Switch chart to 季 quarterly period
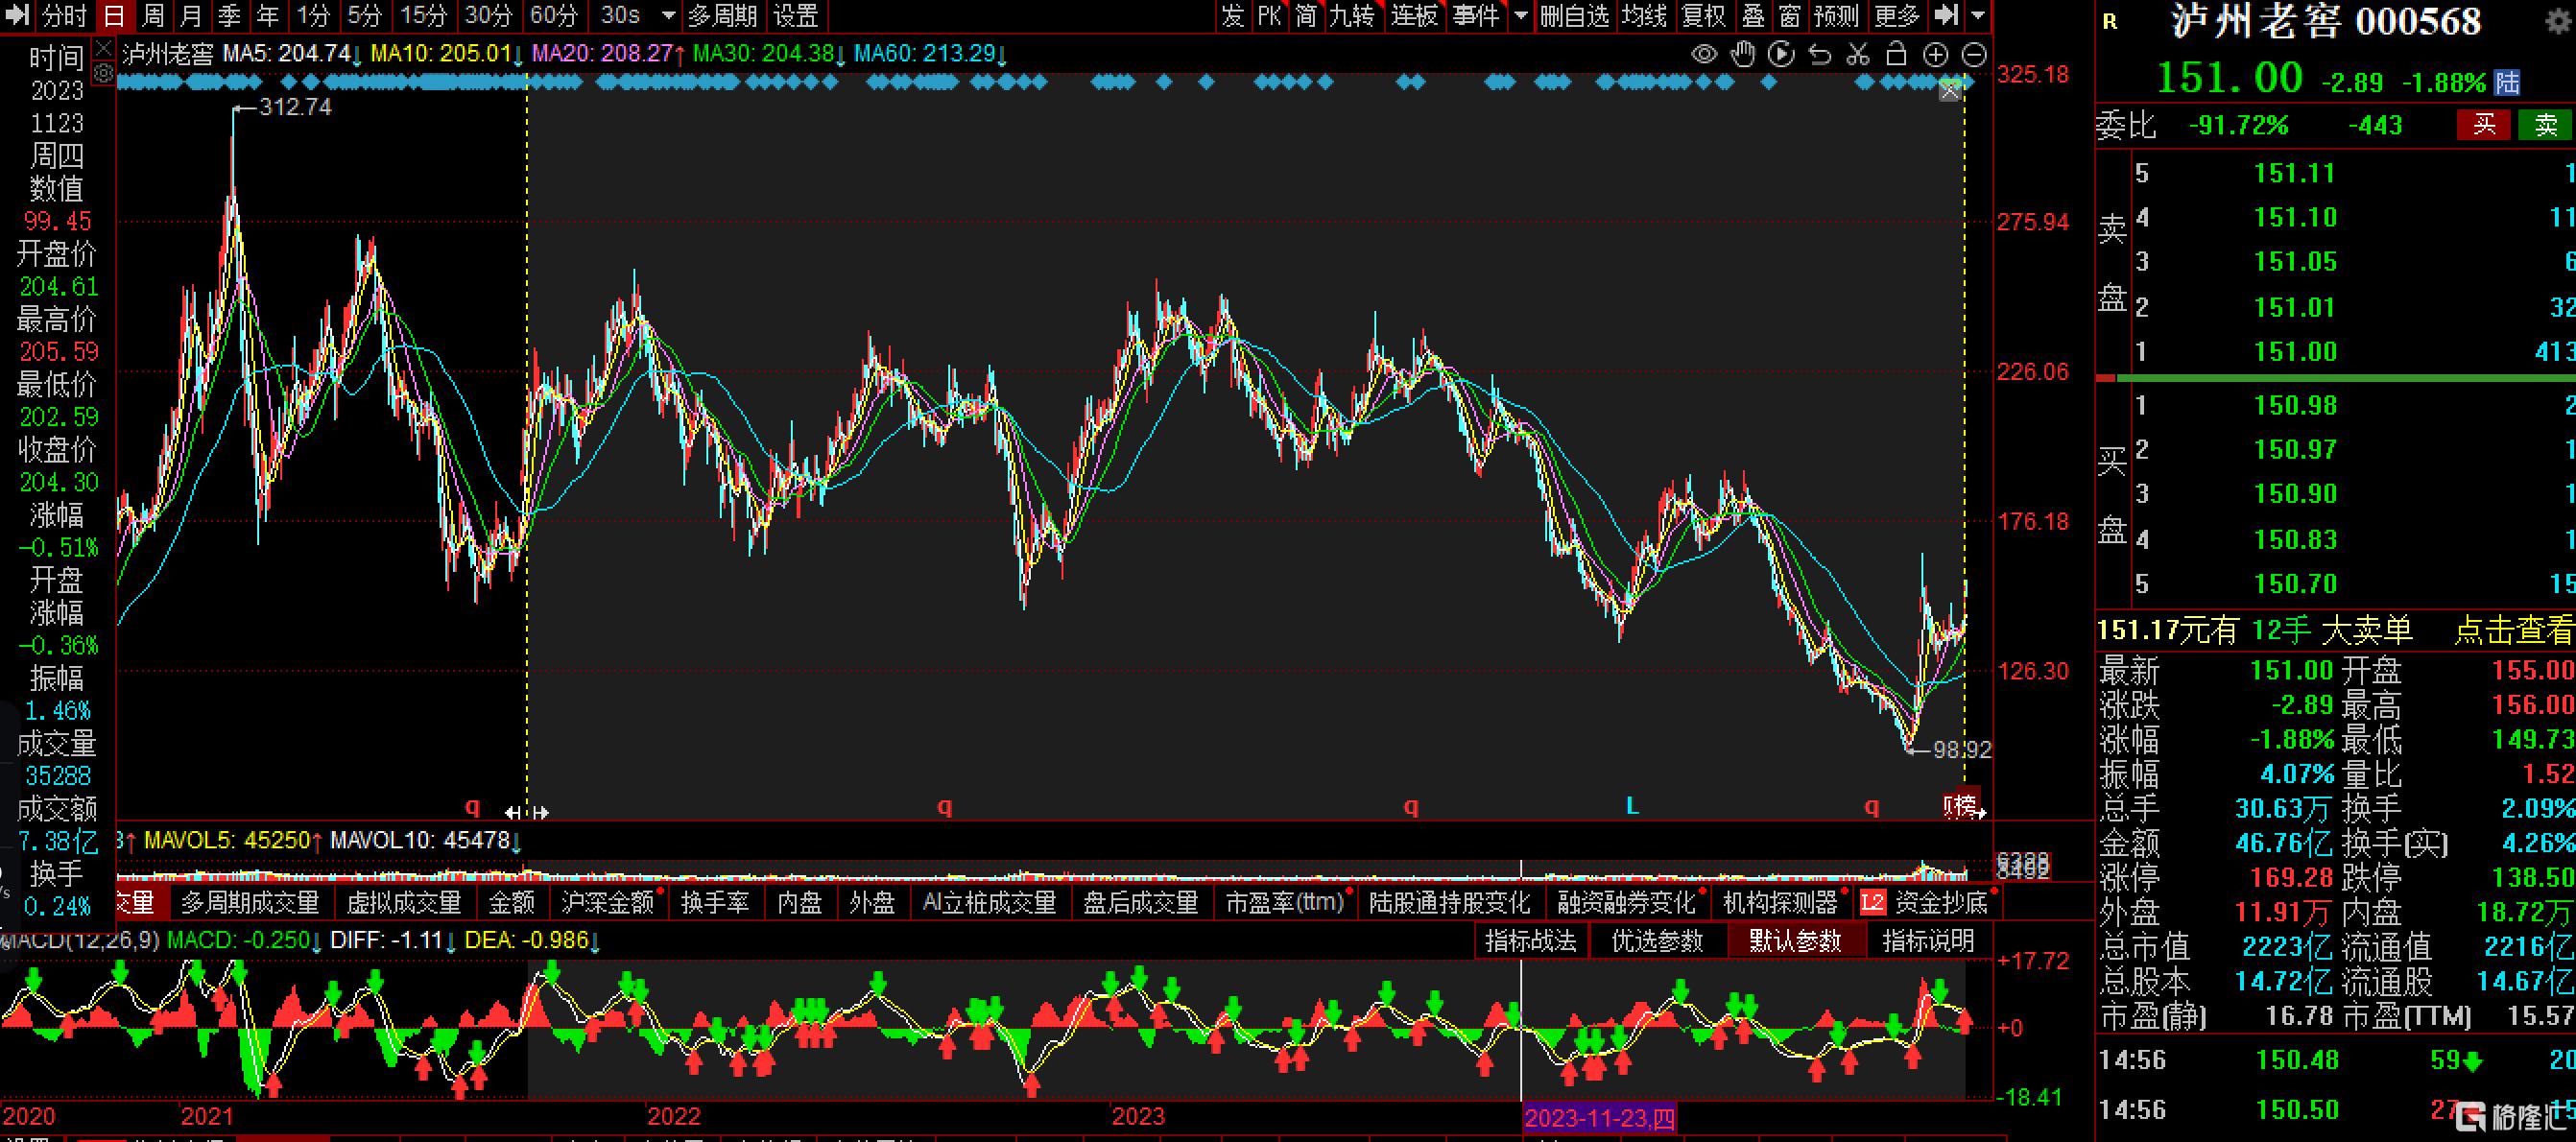The height and width of the screenshot is (1142, 2576). tap(229, 15)
